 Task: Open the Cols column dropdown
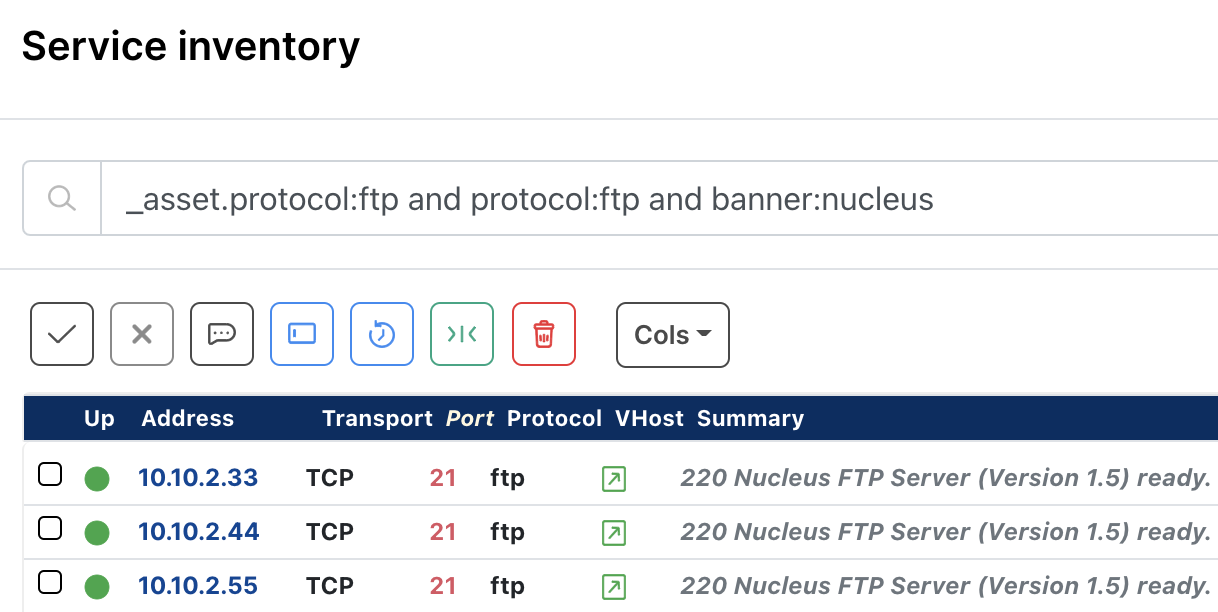672,334
